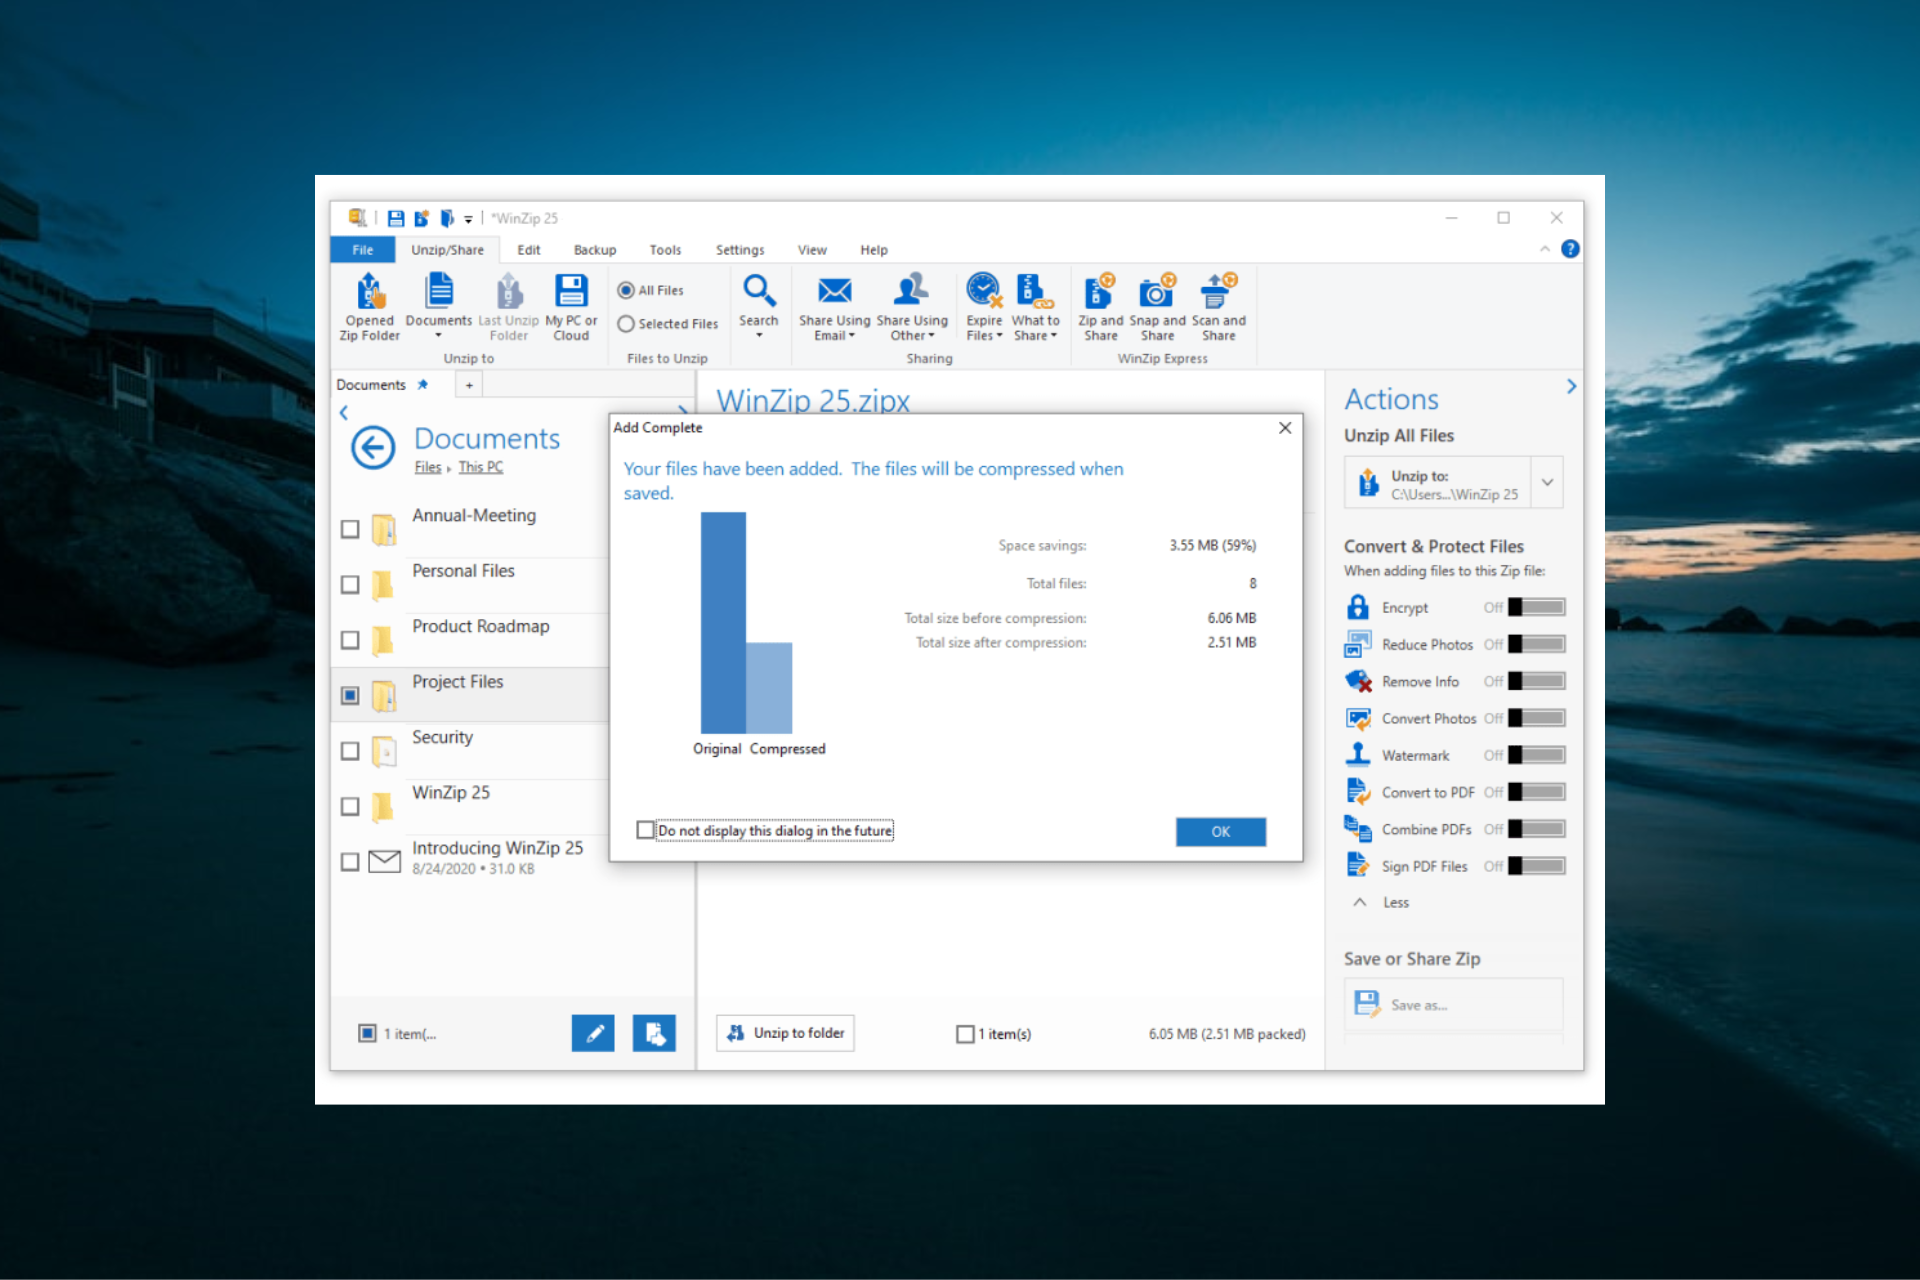The image size is (1920, 1280).
Task: Switch to the Backup ribbon tab
Action: pyautogui.click(x=594, y=249)
